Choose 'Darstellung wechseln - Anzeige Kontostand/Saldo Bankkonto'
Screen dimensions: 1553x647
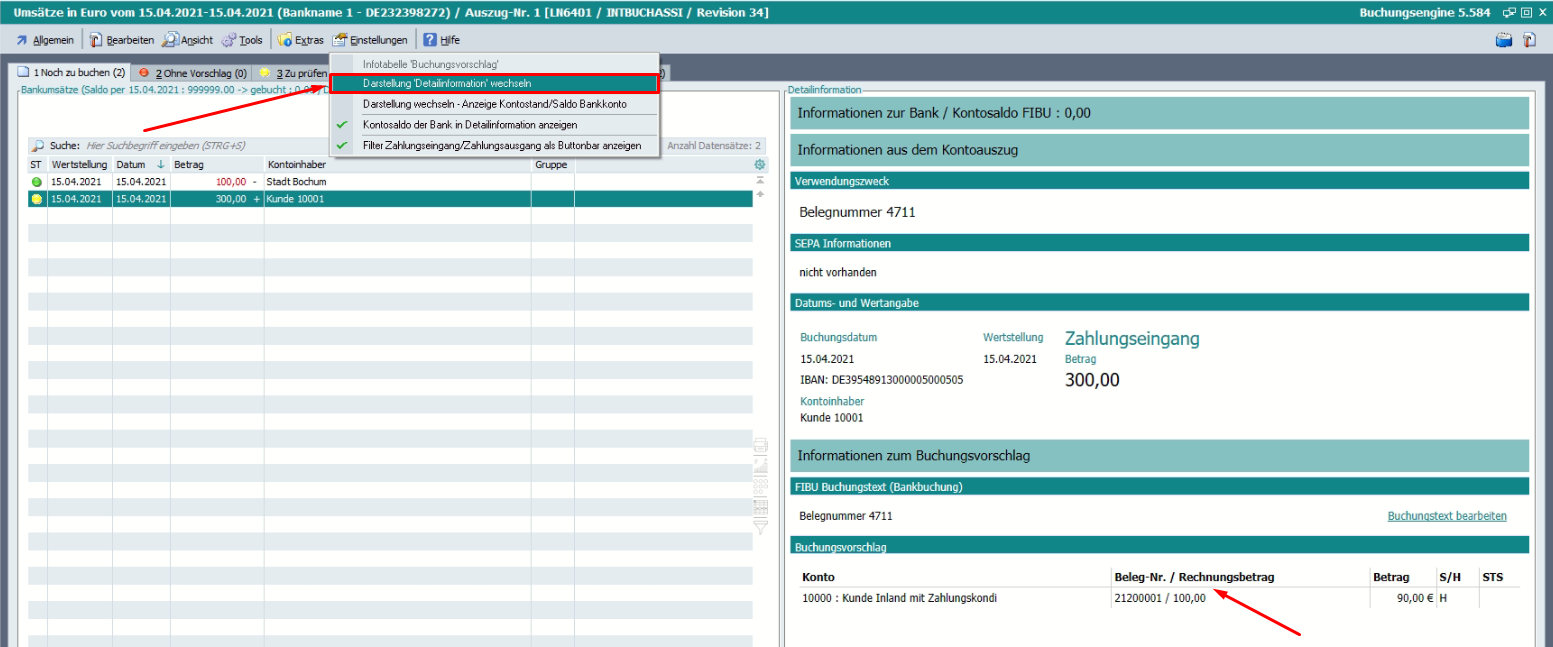[x=494, y=104]
